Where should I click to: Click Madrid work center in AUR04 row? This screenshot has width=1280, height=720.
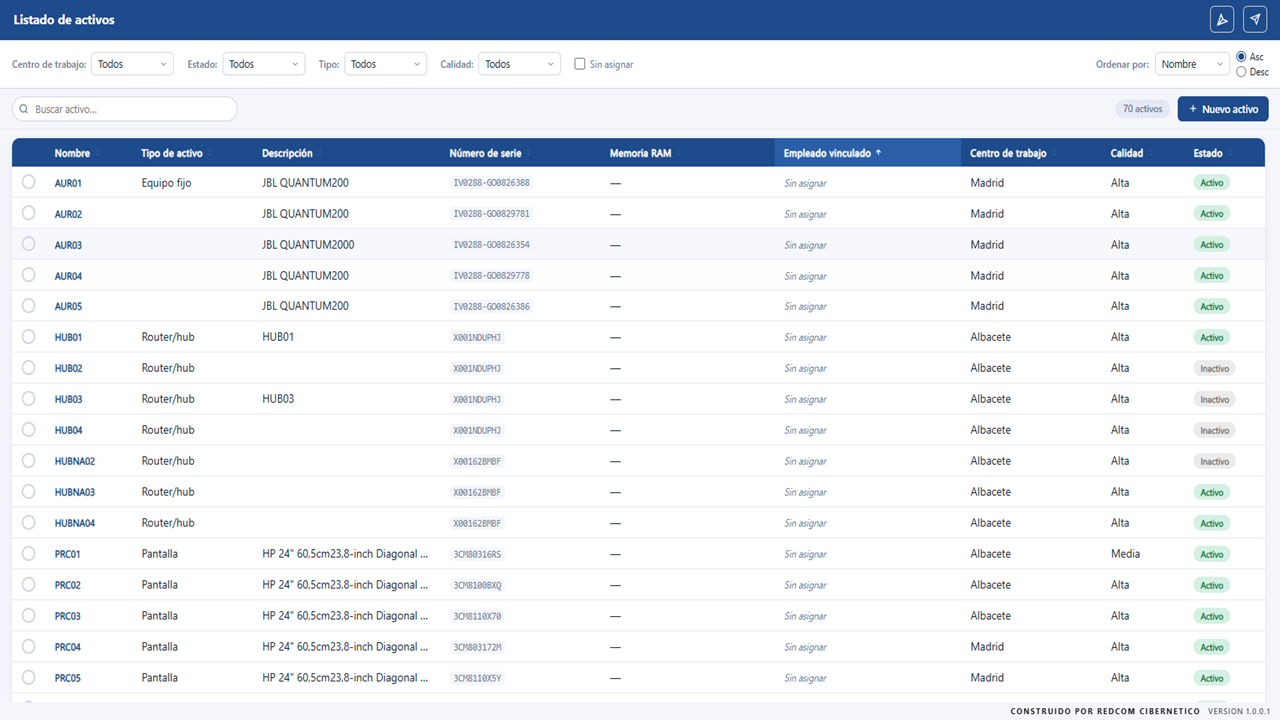coord(987,276)
